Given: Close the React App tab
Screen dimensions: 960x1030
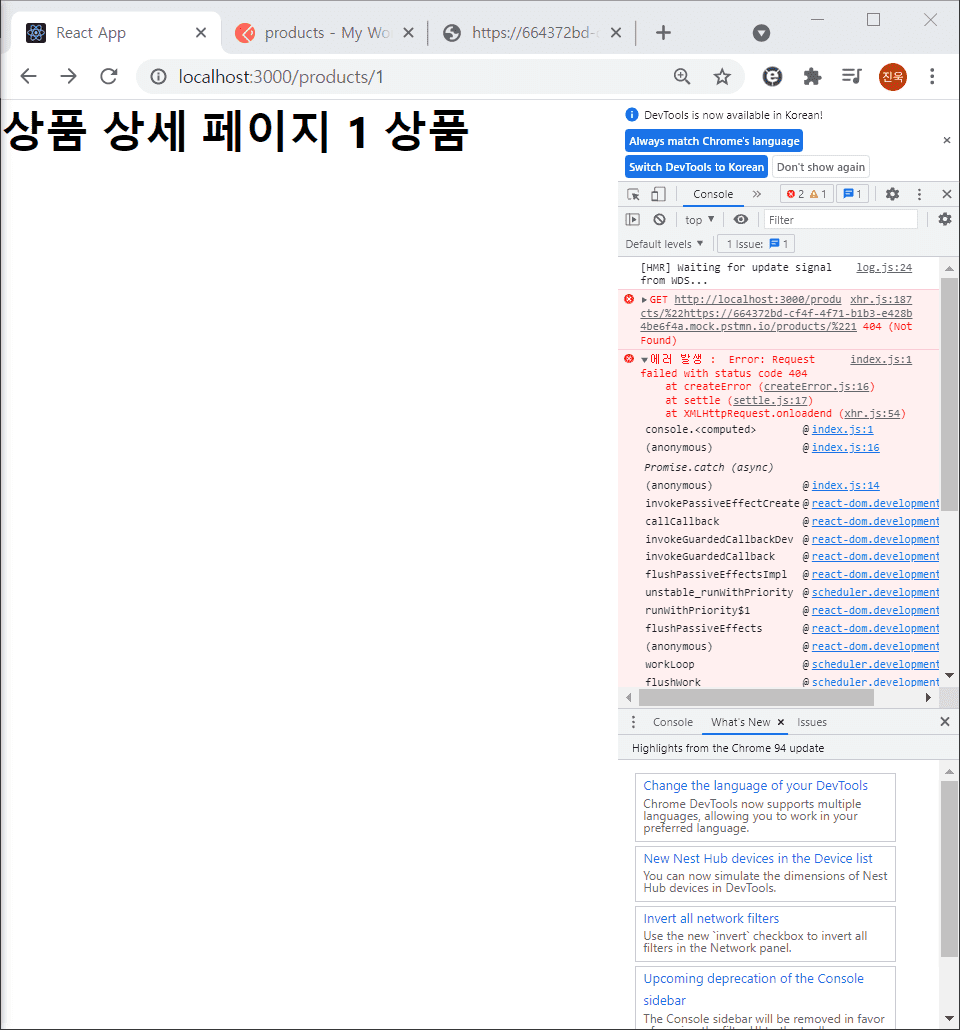Looking at the screenshot, I should [x=201, y=33].
